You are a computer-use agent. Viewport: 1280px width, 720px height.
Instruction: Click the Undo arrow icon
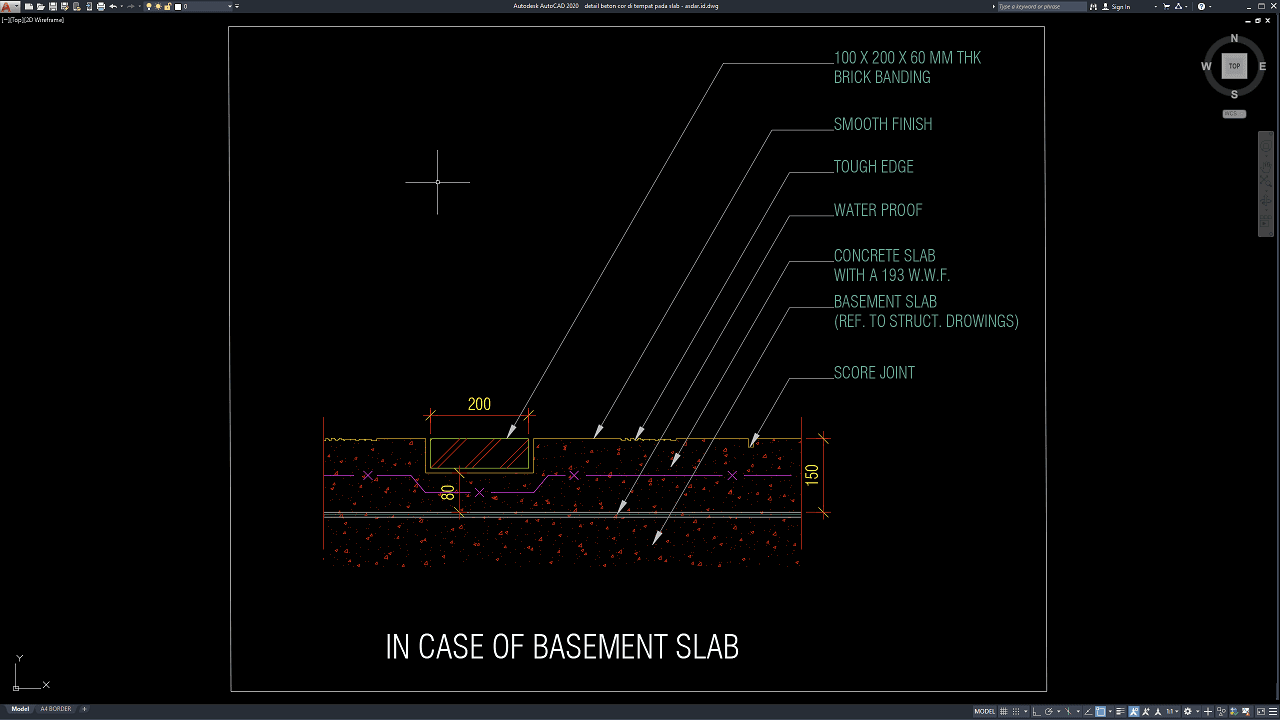pos(112,6)
